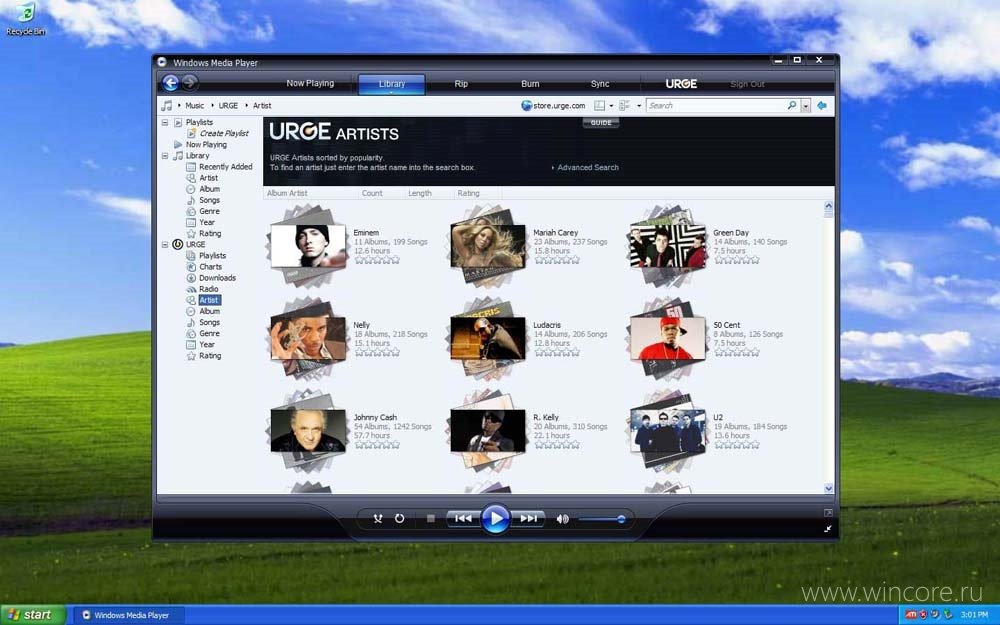Click the system tray clock
Viewport: 1000px width, 625px height.
[x=974, y=615]
